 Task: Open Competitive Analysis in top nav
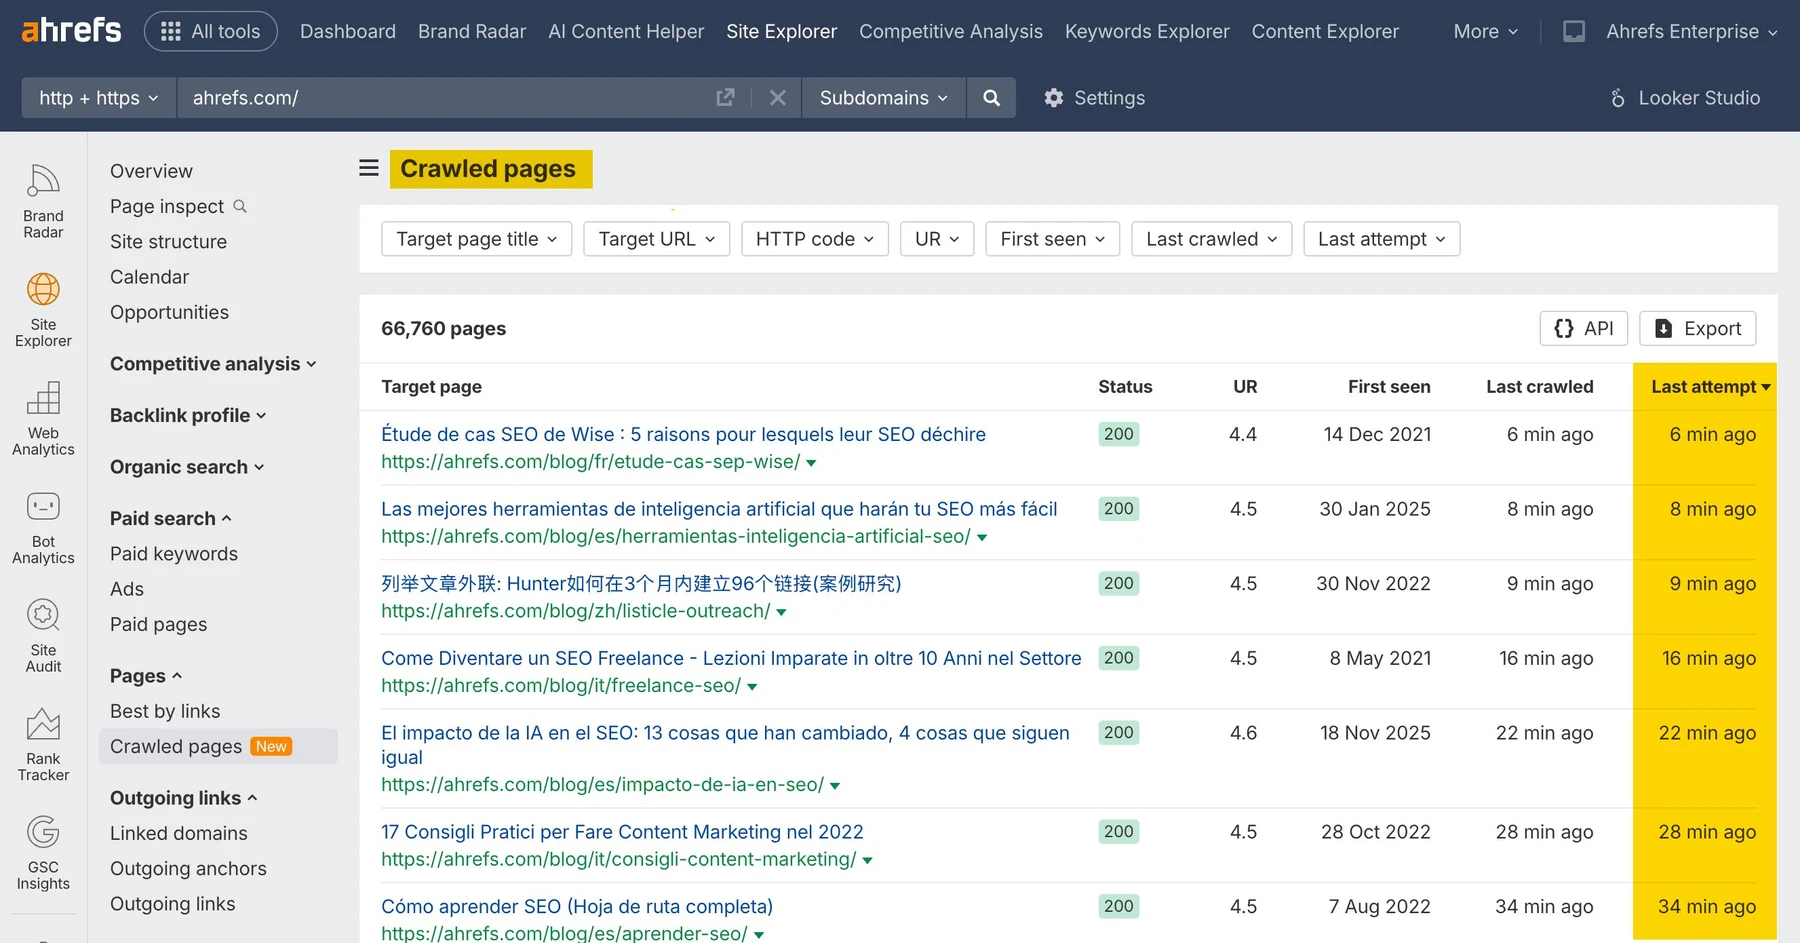(x=951, y=31)
